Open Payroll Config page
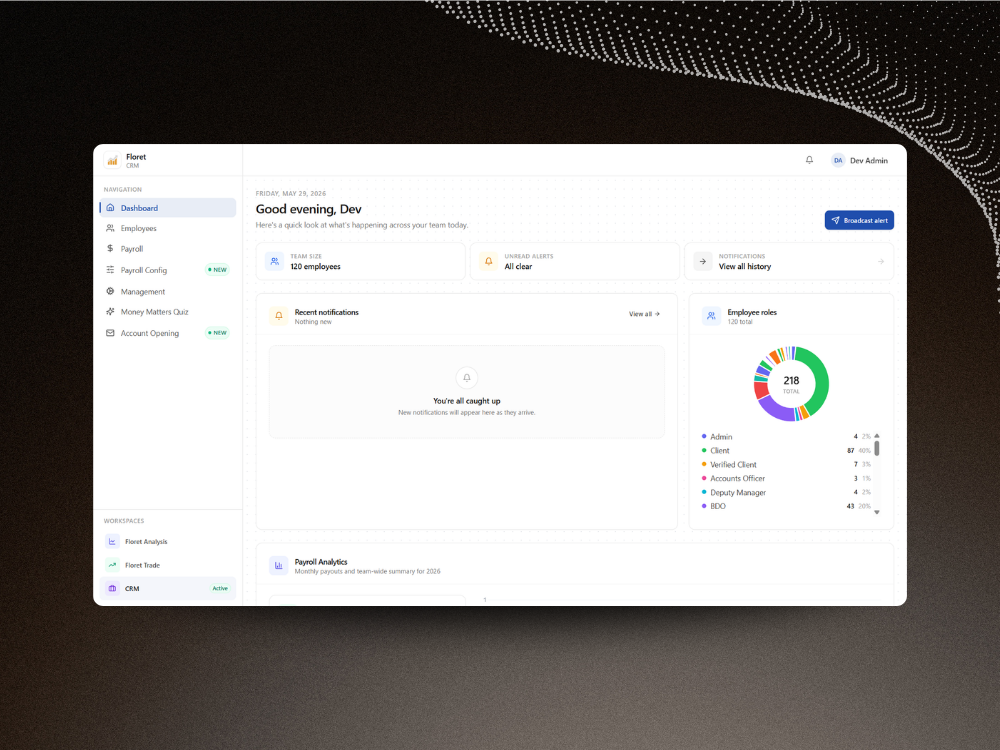 click(168, 270)
